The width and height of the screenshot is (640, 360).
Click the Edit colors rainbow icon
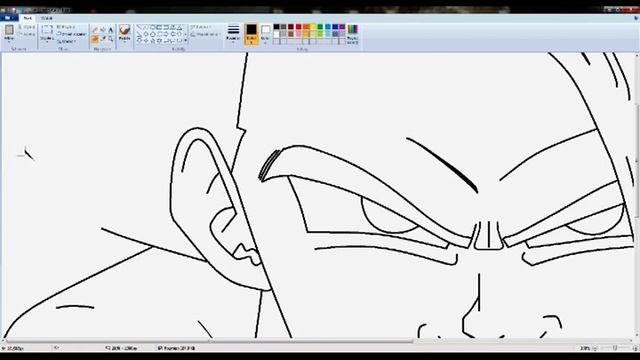pos(353,29)
